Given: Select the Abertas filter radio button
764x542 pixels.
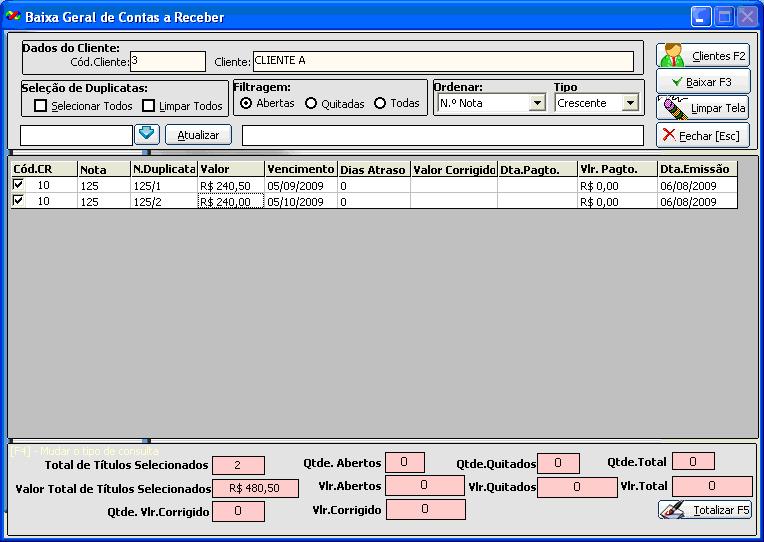Looking at the screenshot, I should (x=246, y=103).
